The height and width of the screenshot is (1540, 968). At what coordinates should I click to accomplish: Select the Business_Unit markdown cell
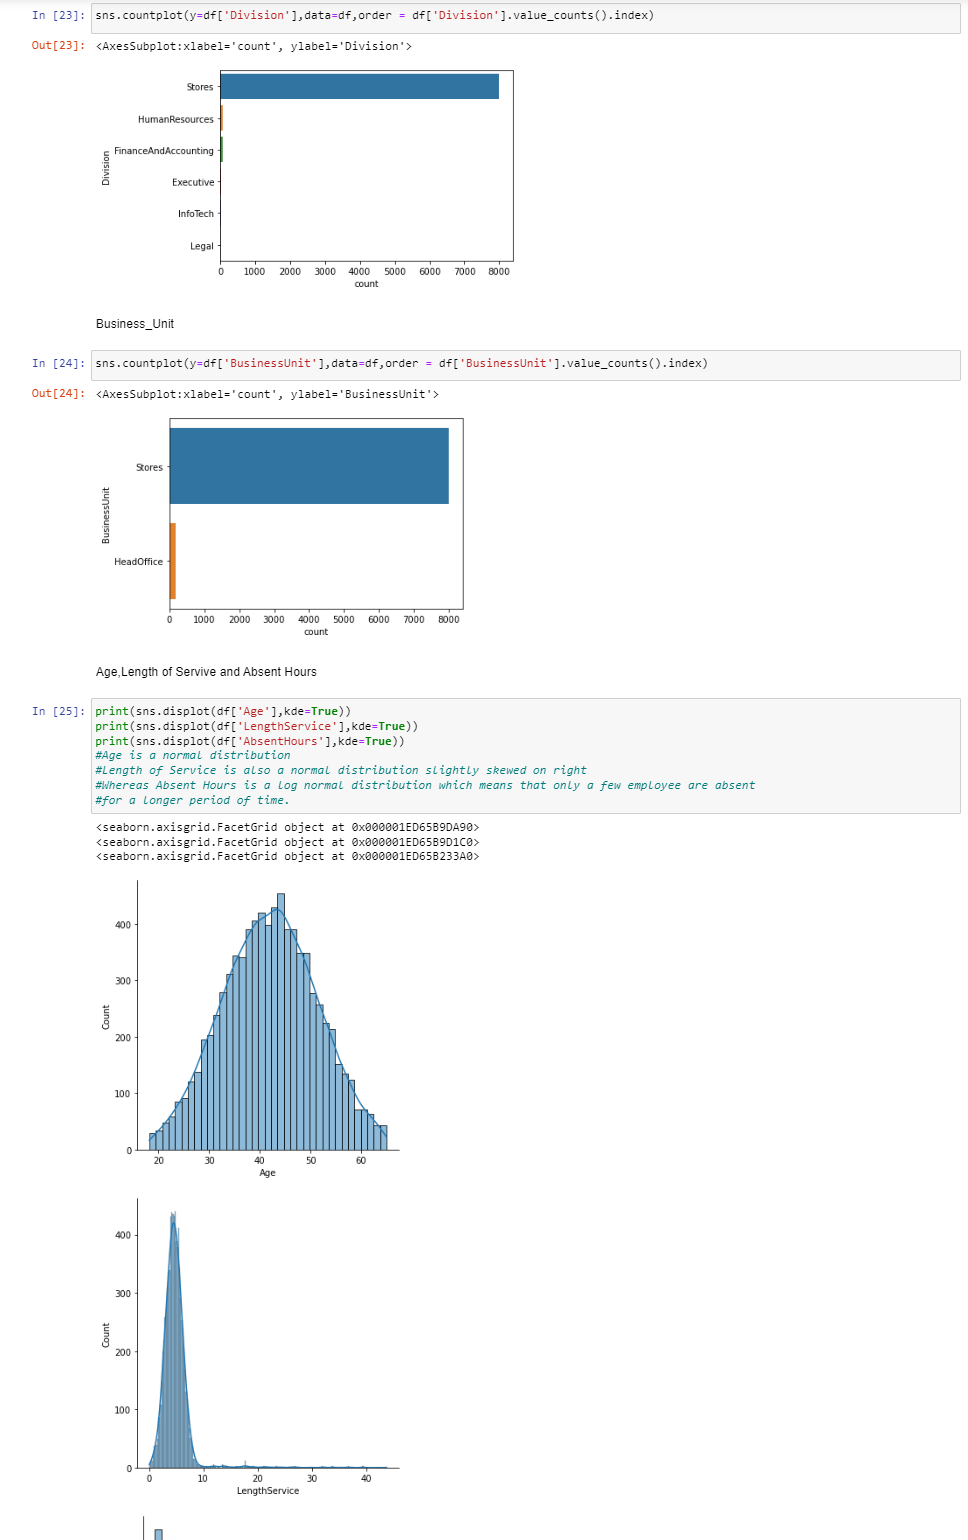pyautogui.click(x=134, y=323)
